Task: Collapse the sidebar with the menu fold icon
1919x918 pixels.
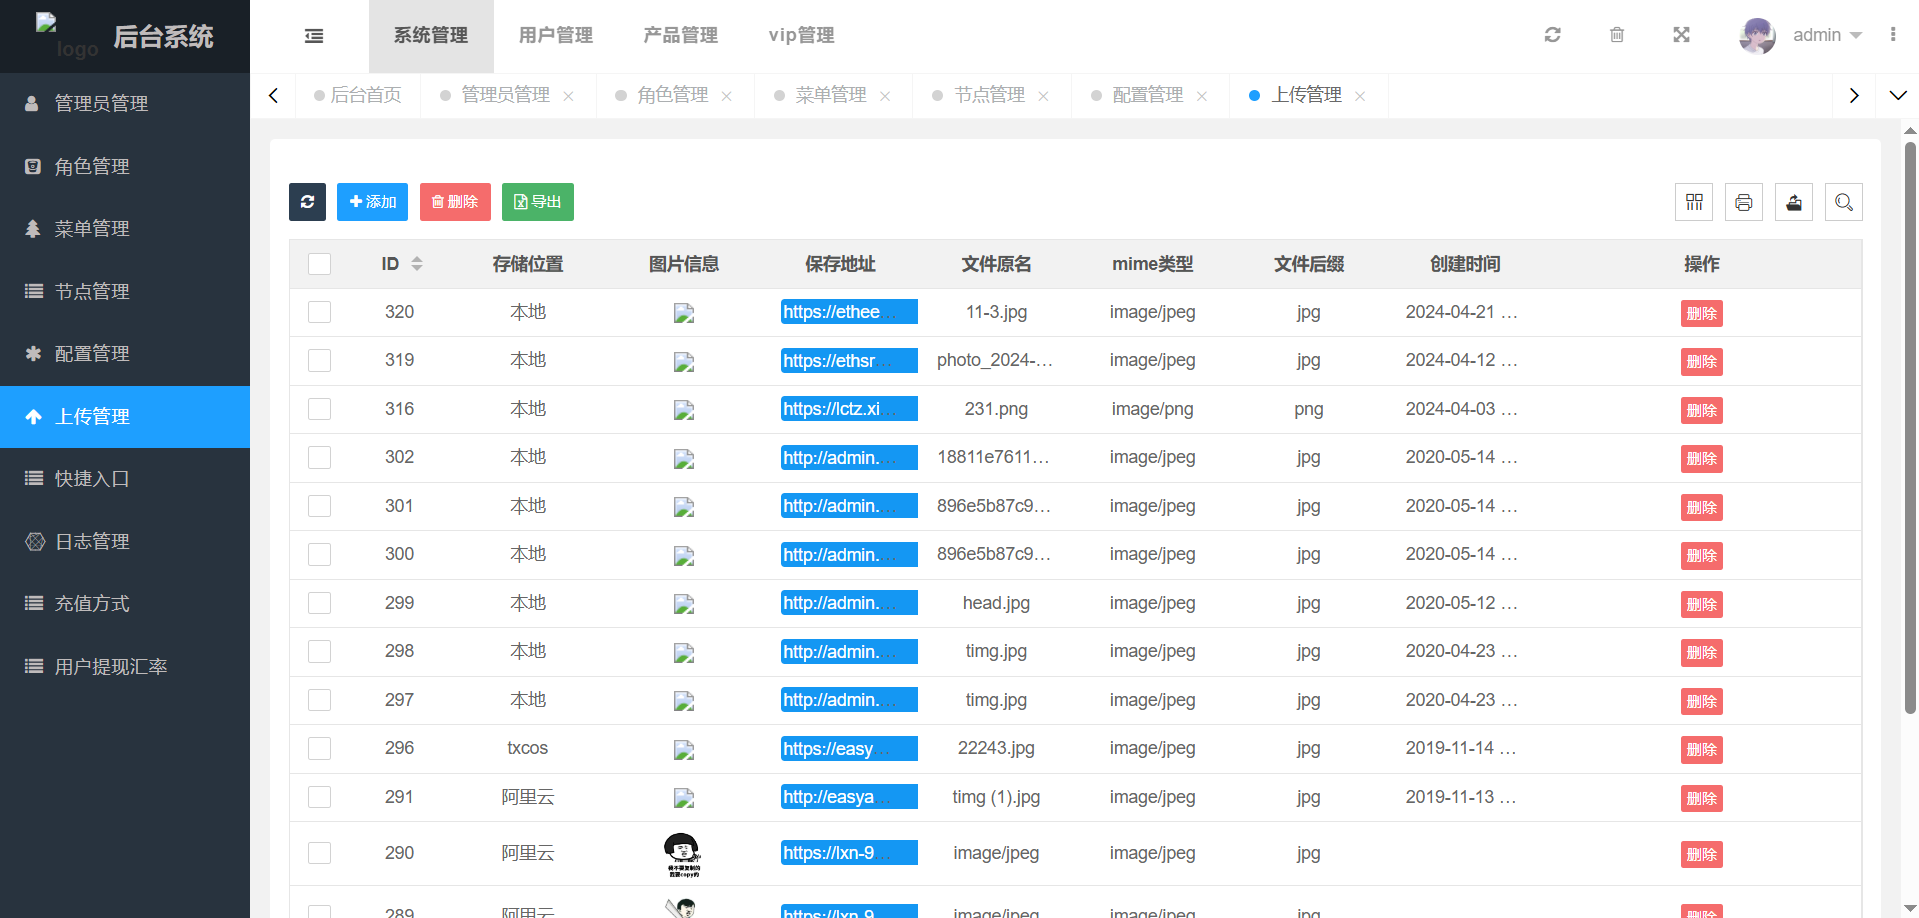Action: 314,36
